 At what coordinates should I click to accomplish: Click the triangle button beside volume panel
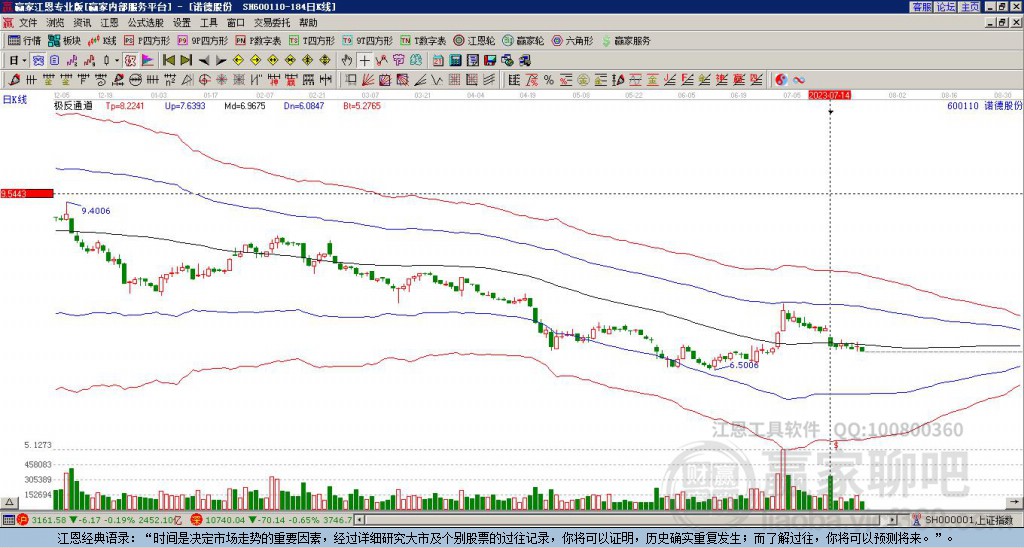[9, 502]
